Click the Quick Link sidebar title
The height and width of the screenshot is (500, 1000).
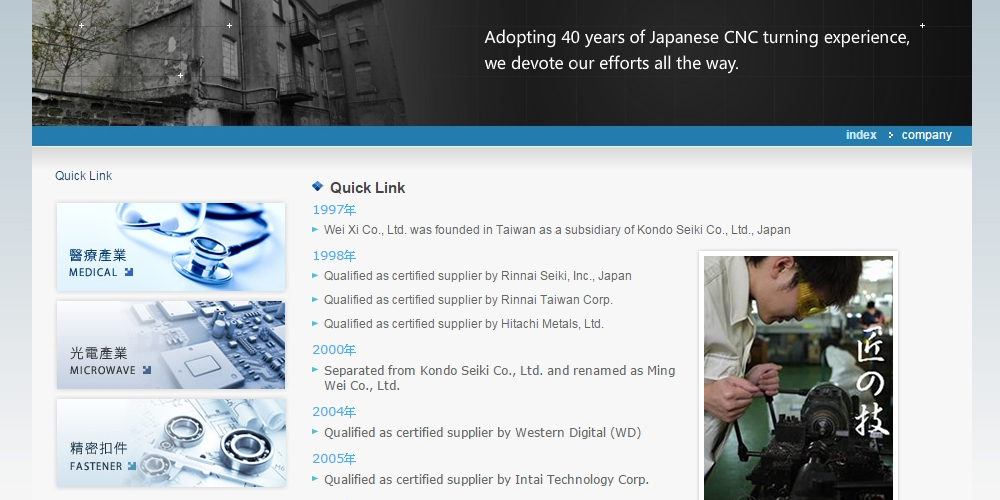pos(84,176)
